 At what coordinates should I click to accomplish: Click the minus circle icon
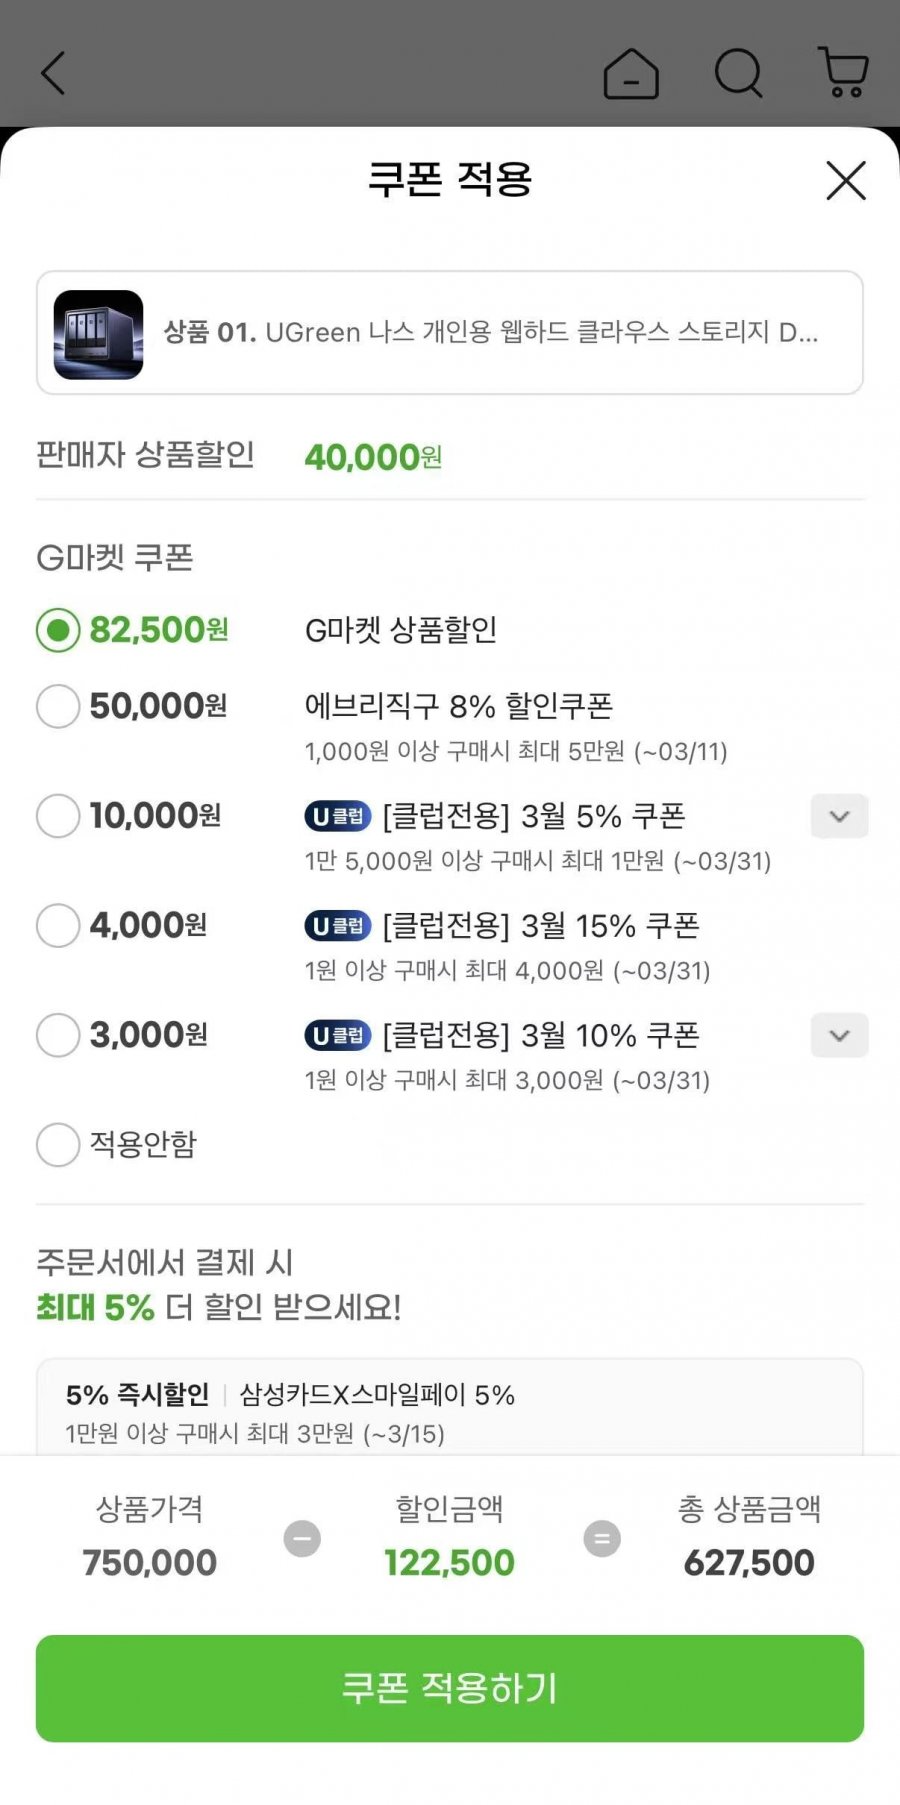click(302, 1538)
